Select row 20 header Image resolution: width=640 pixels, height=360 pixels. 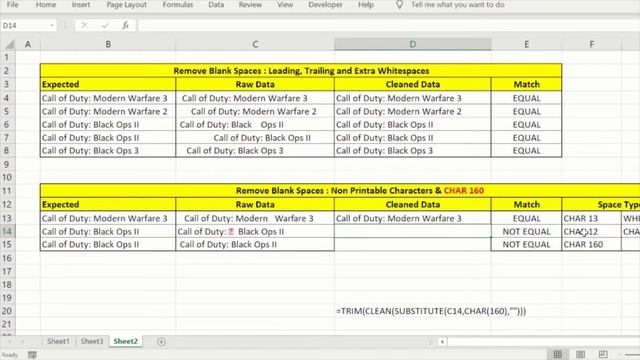click(x=7, y=311)
